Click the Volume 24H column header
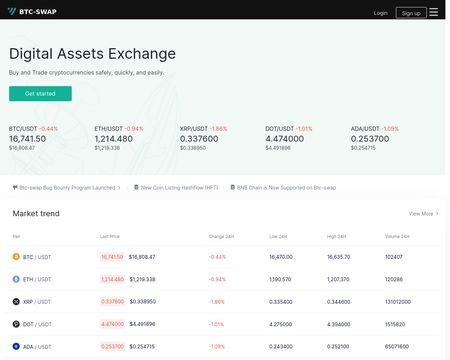The image size is (450, 360). click(x=397, y=236)
